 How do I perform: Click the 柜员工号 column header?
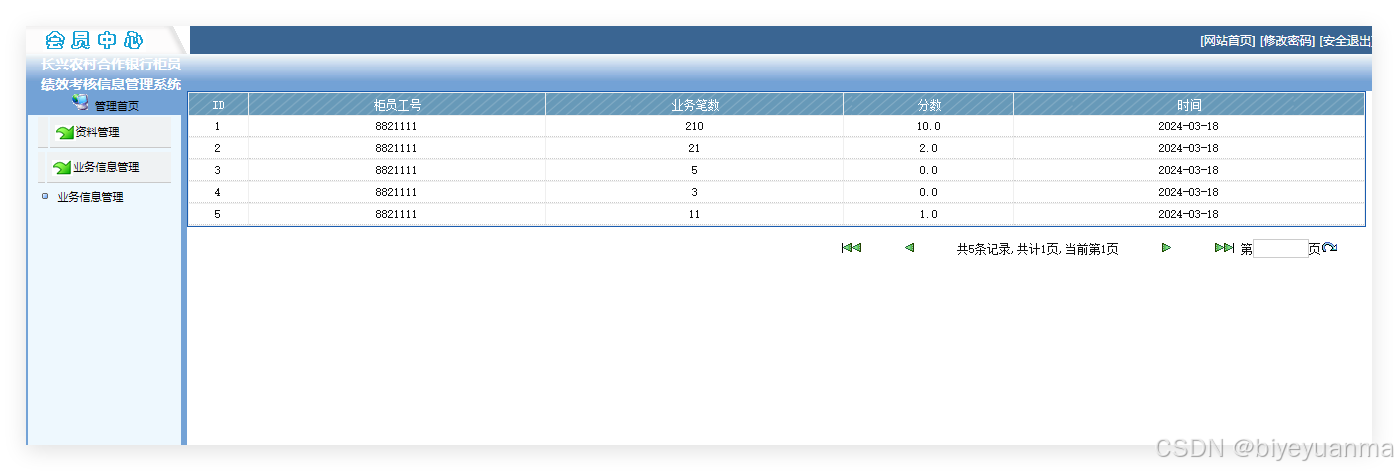(397, 105)
